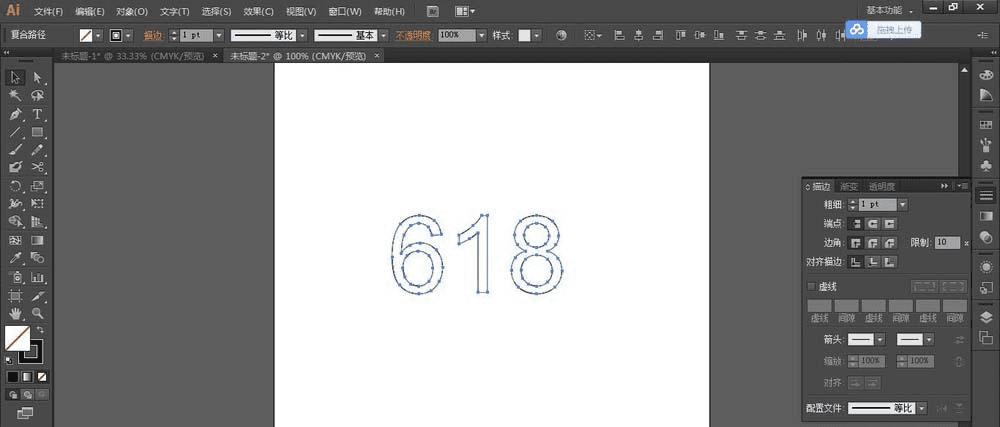1000x427 pixels.
Task: Select the Hand tool
Action: [16, 314]
